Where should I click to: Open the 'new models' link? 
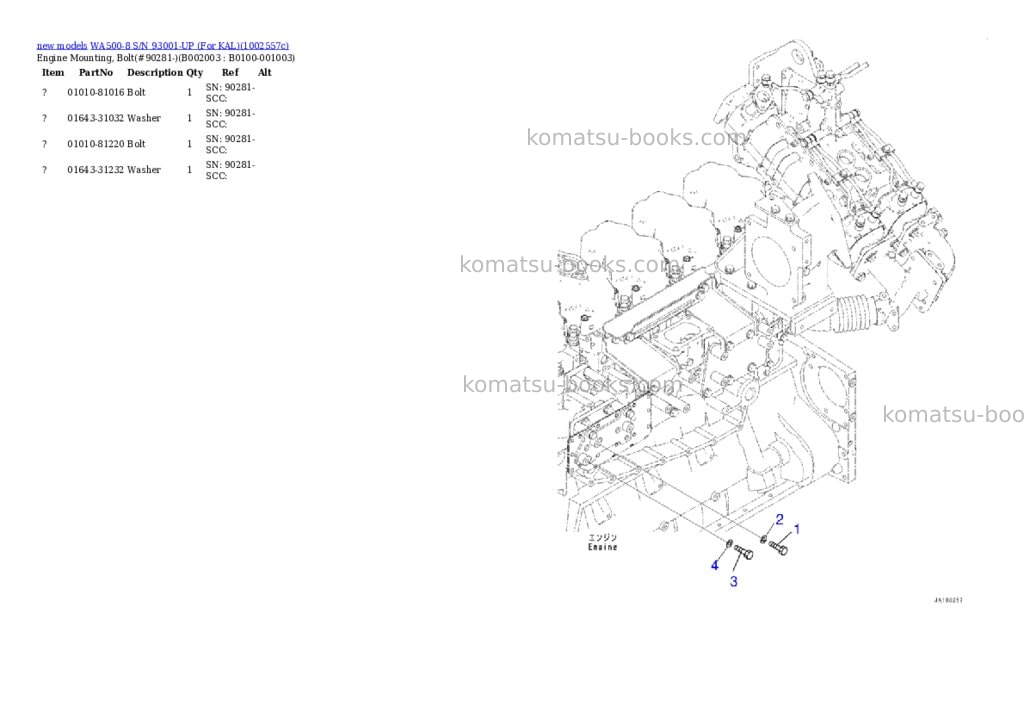pos(61,46)
